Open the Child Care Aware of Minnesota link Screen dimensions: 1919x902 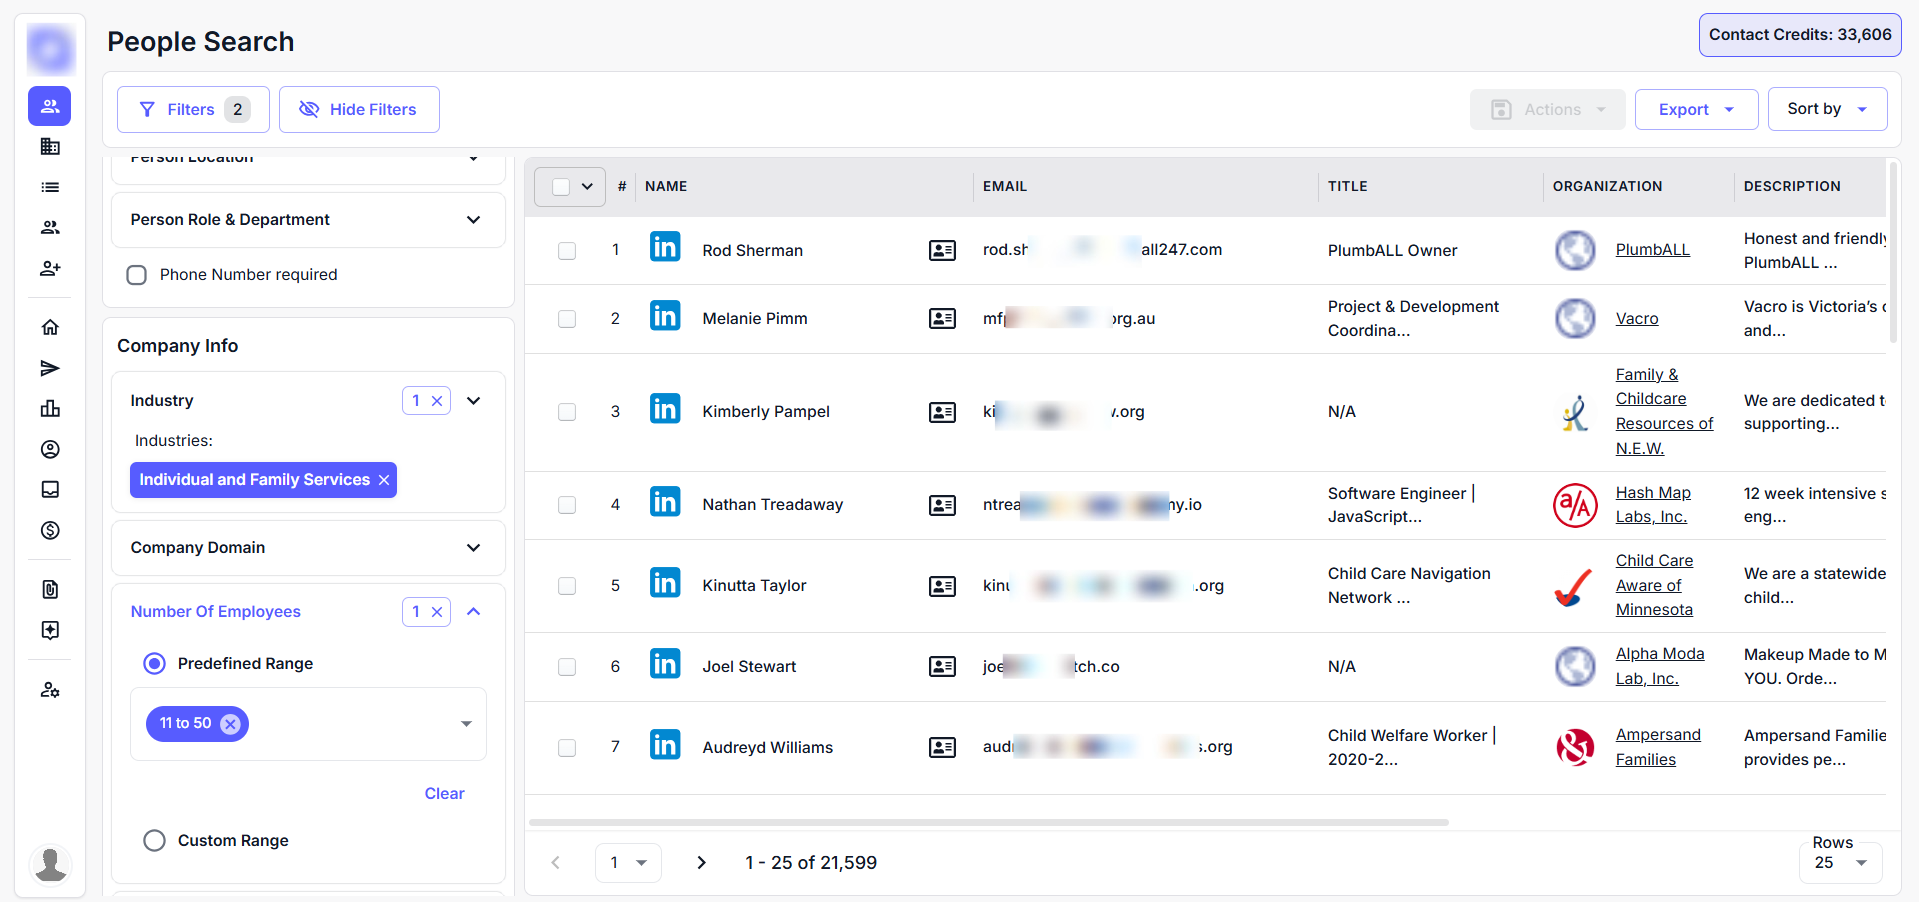pyautogui.click(x=1654, y=585)
